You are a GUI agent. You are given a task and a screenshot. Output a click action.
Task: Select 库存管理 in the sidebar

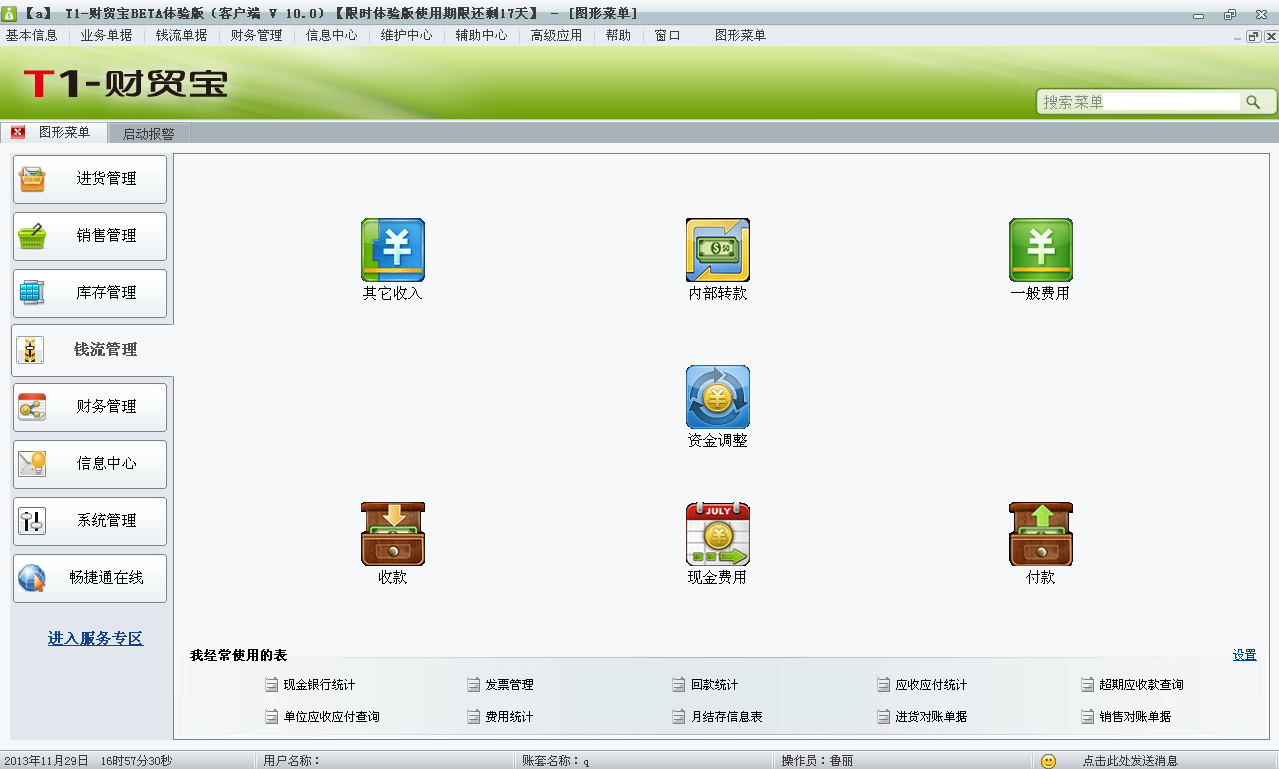click(x=90, y=293)
